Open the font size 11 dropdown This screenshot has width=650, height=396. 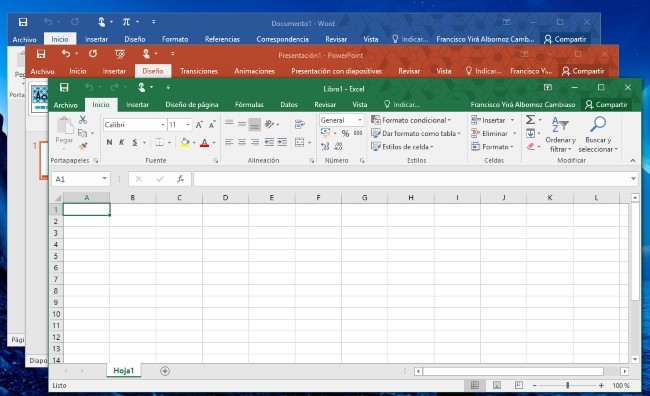tap(188, 125)
